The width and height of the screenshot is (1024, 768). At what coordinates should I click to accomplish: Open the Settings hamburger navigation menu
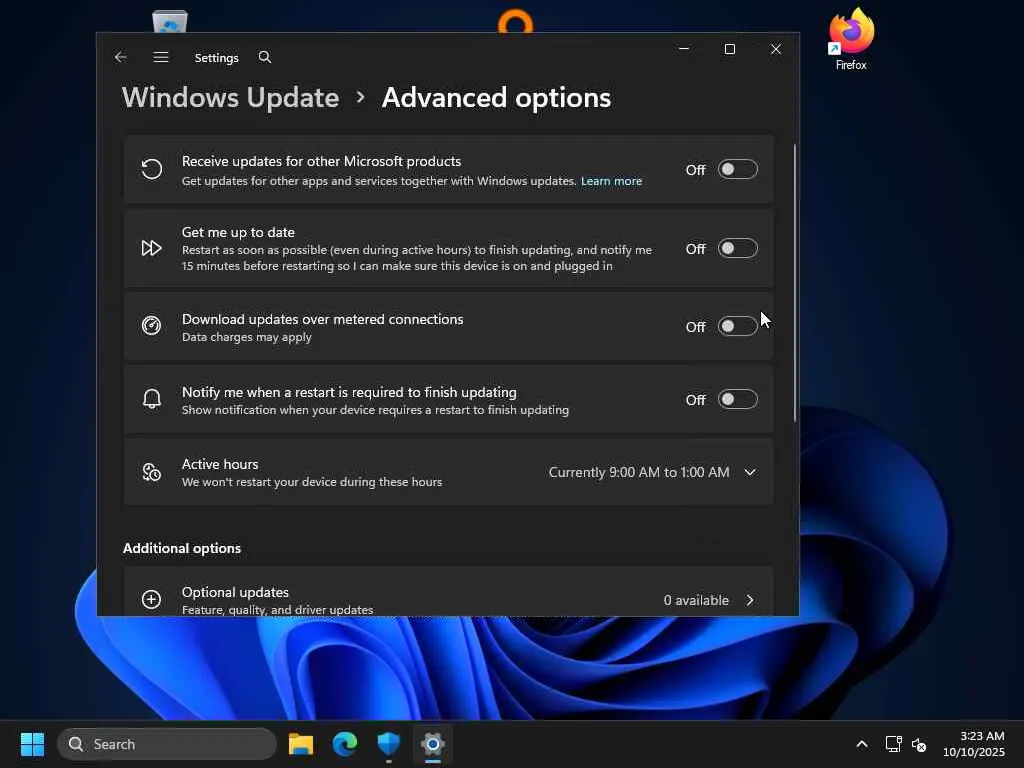click(x=161, y=57)
